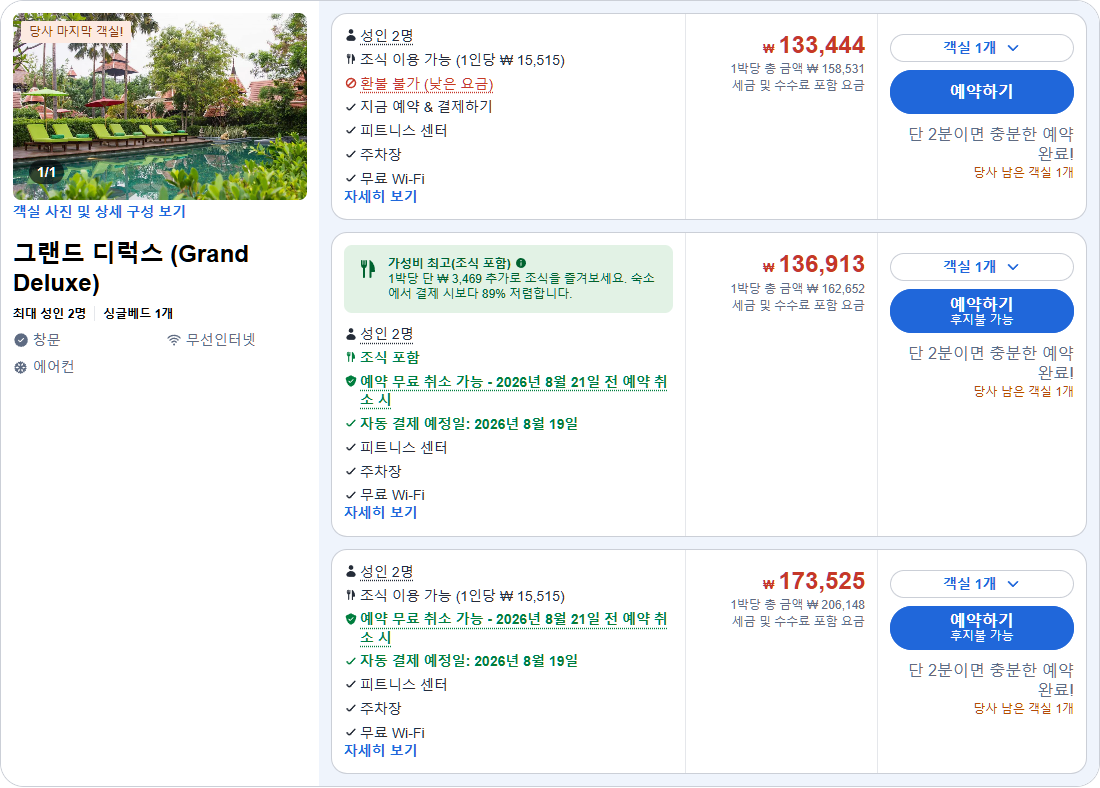Image resolution: width=1100 pixels, height=788 pixels.
Task: Click the green shield icon in the ₩173,525 offer
Action: pyautogui.click(x=351, y=619)
